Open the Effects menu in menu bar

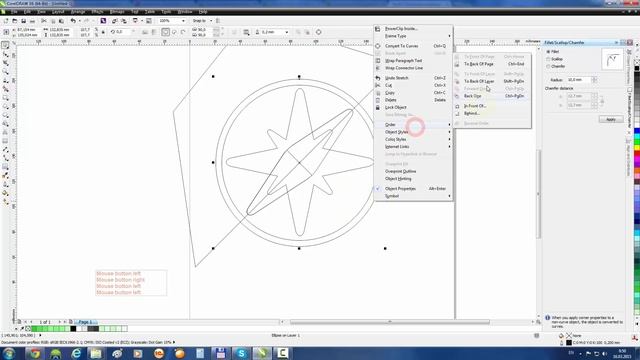97,12
